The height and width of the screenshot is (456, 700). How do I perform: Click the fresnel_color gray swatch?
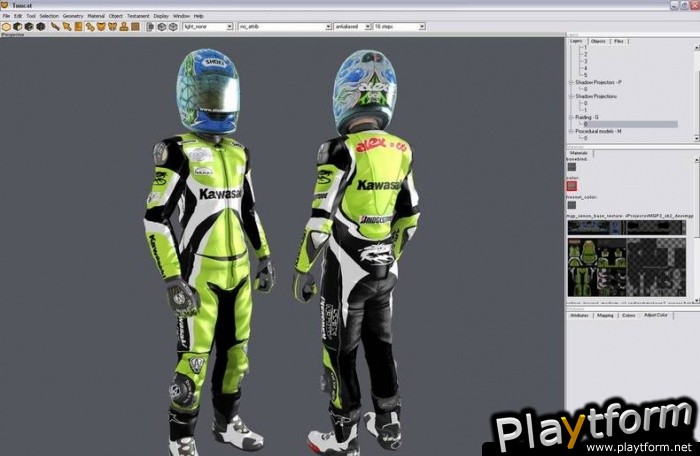tap(572, 205)
